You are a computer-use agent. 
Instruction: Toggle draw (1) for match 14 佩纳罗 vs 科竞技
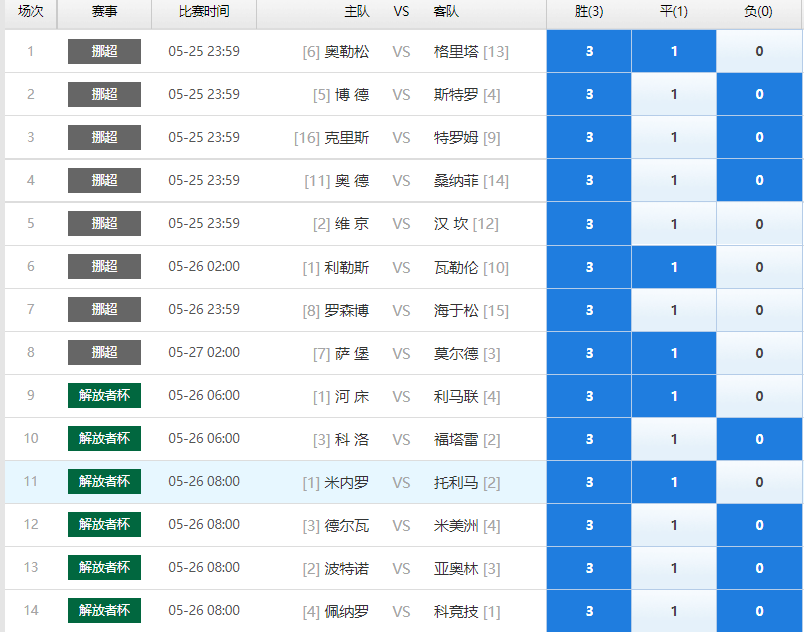point(674,611)
